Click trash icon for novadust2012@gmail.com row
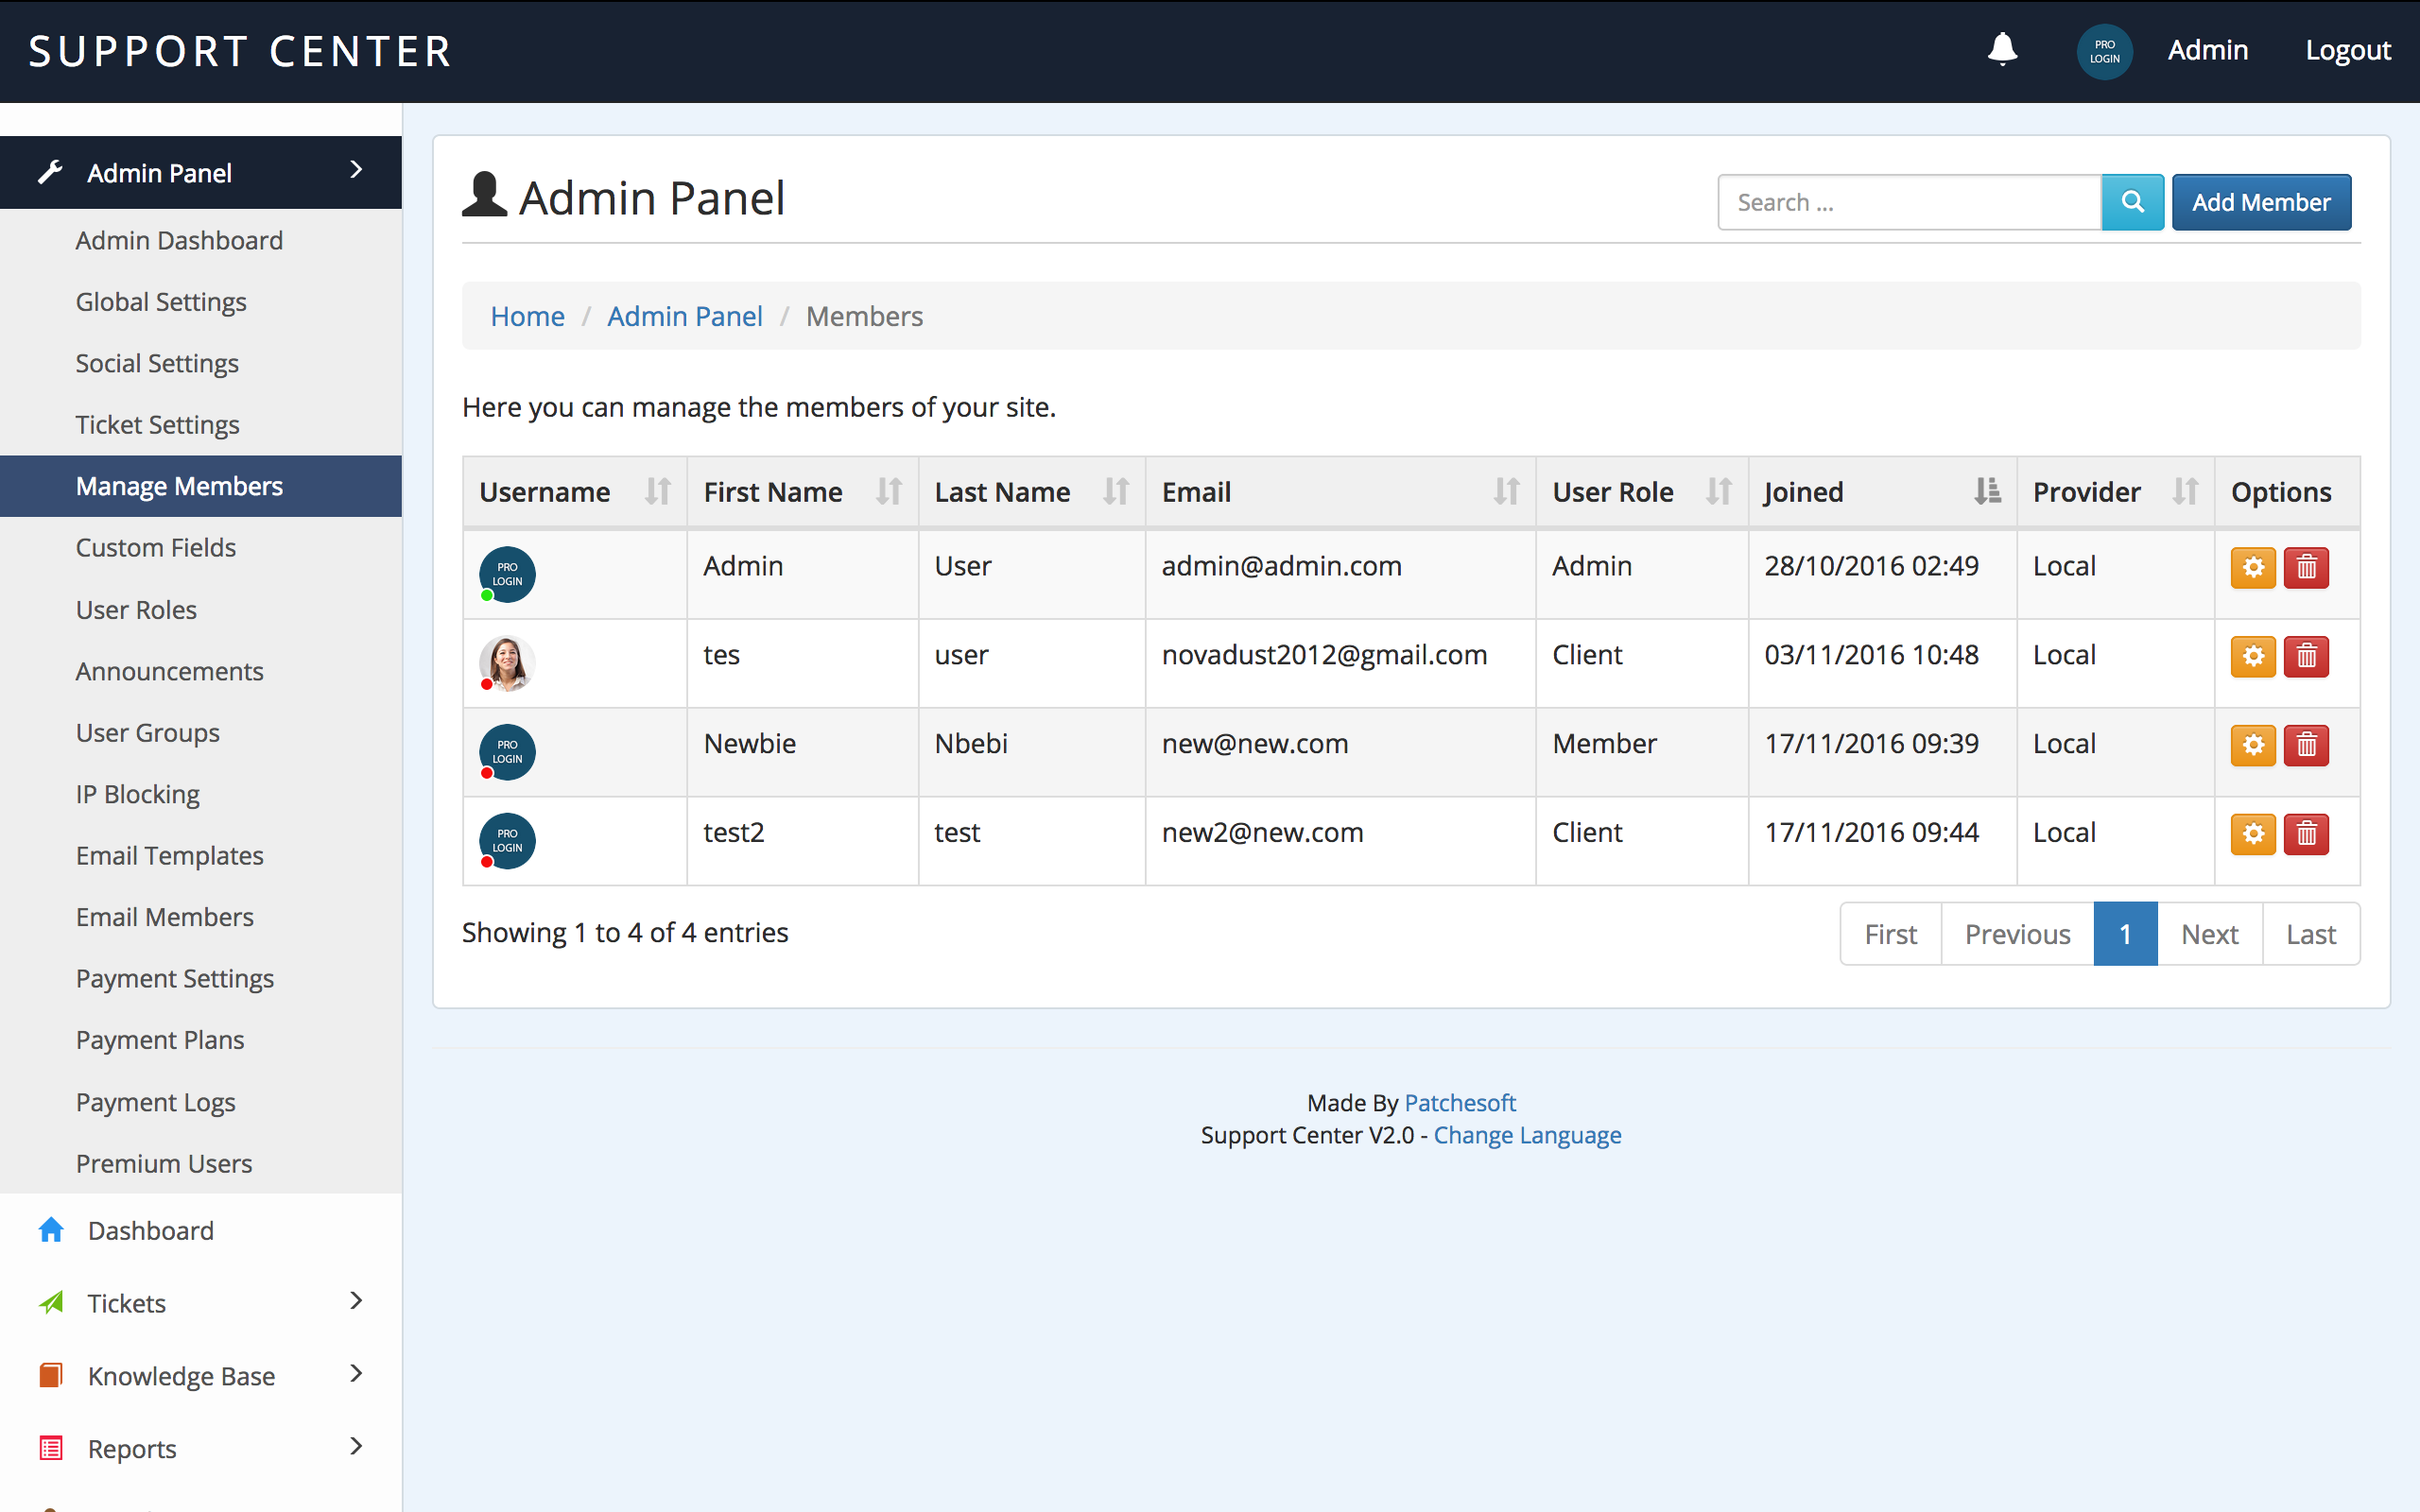 (x=2306, y=656)
